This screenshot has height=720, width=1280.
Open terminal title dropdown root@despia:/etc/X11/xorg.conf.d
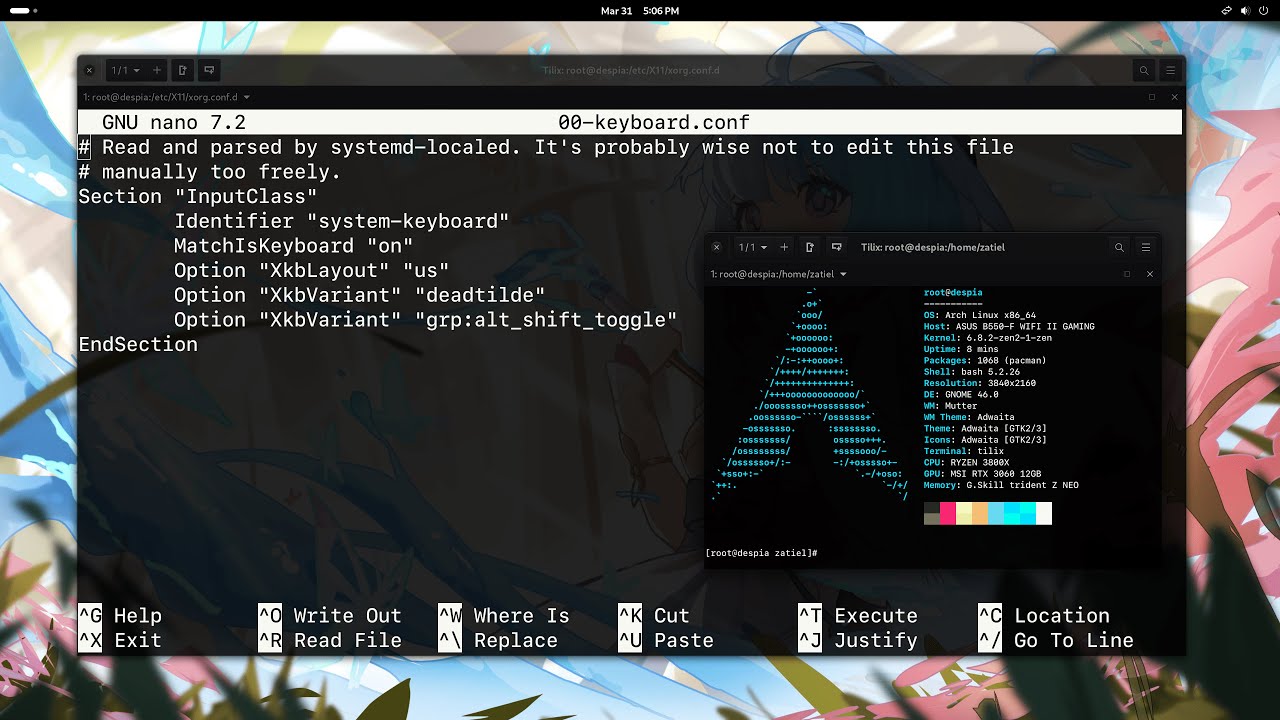pos(166,97)
